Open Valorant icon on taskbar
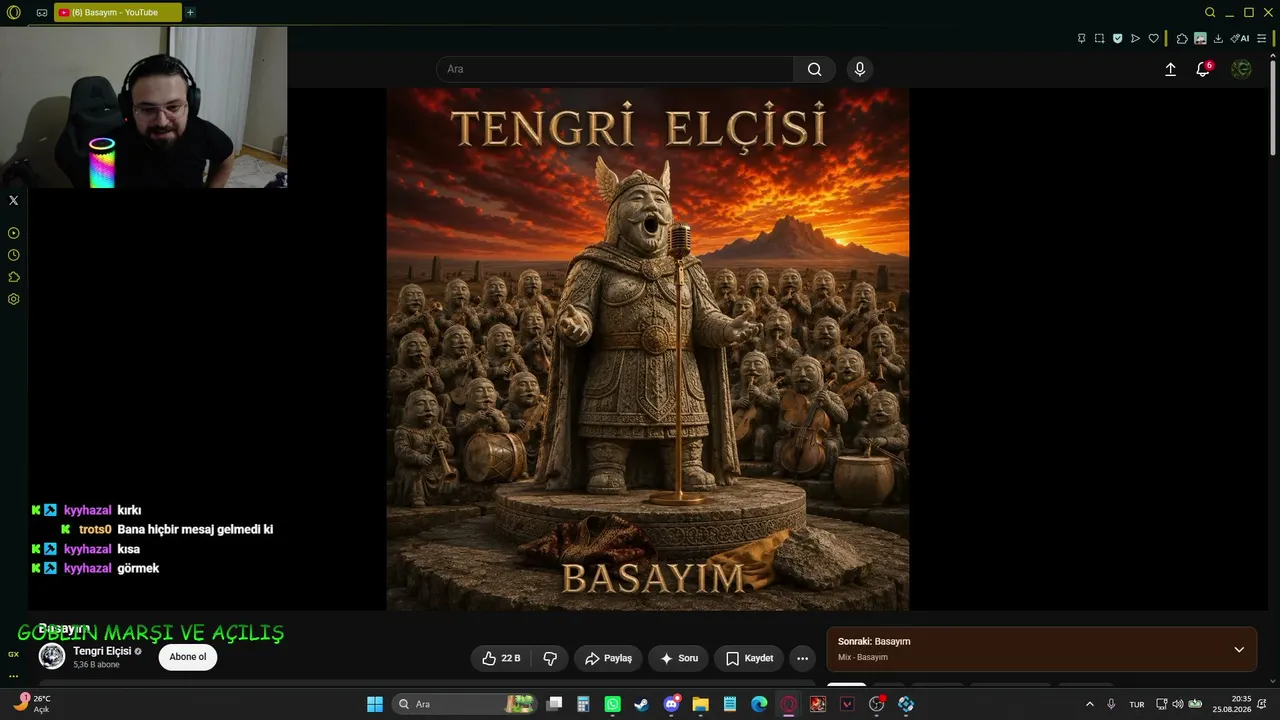 click(847, 704)
